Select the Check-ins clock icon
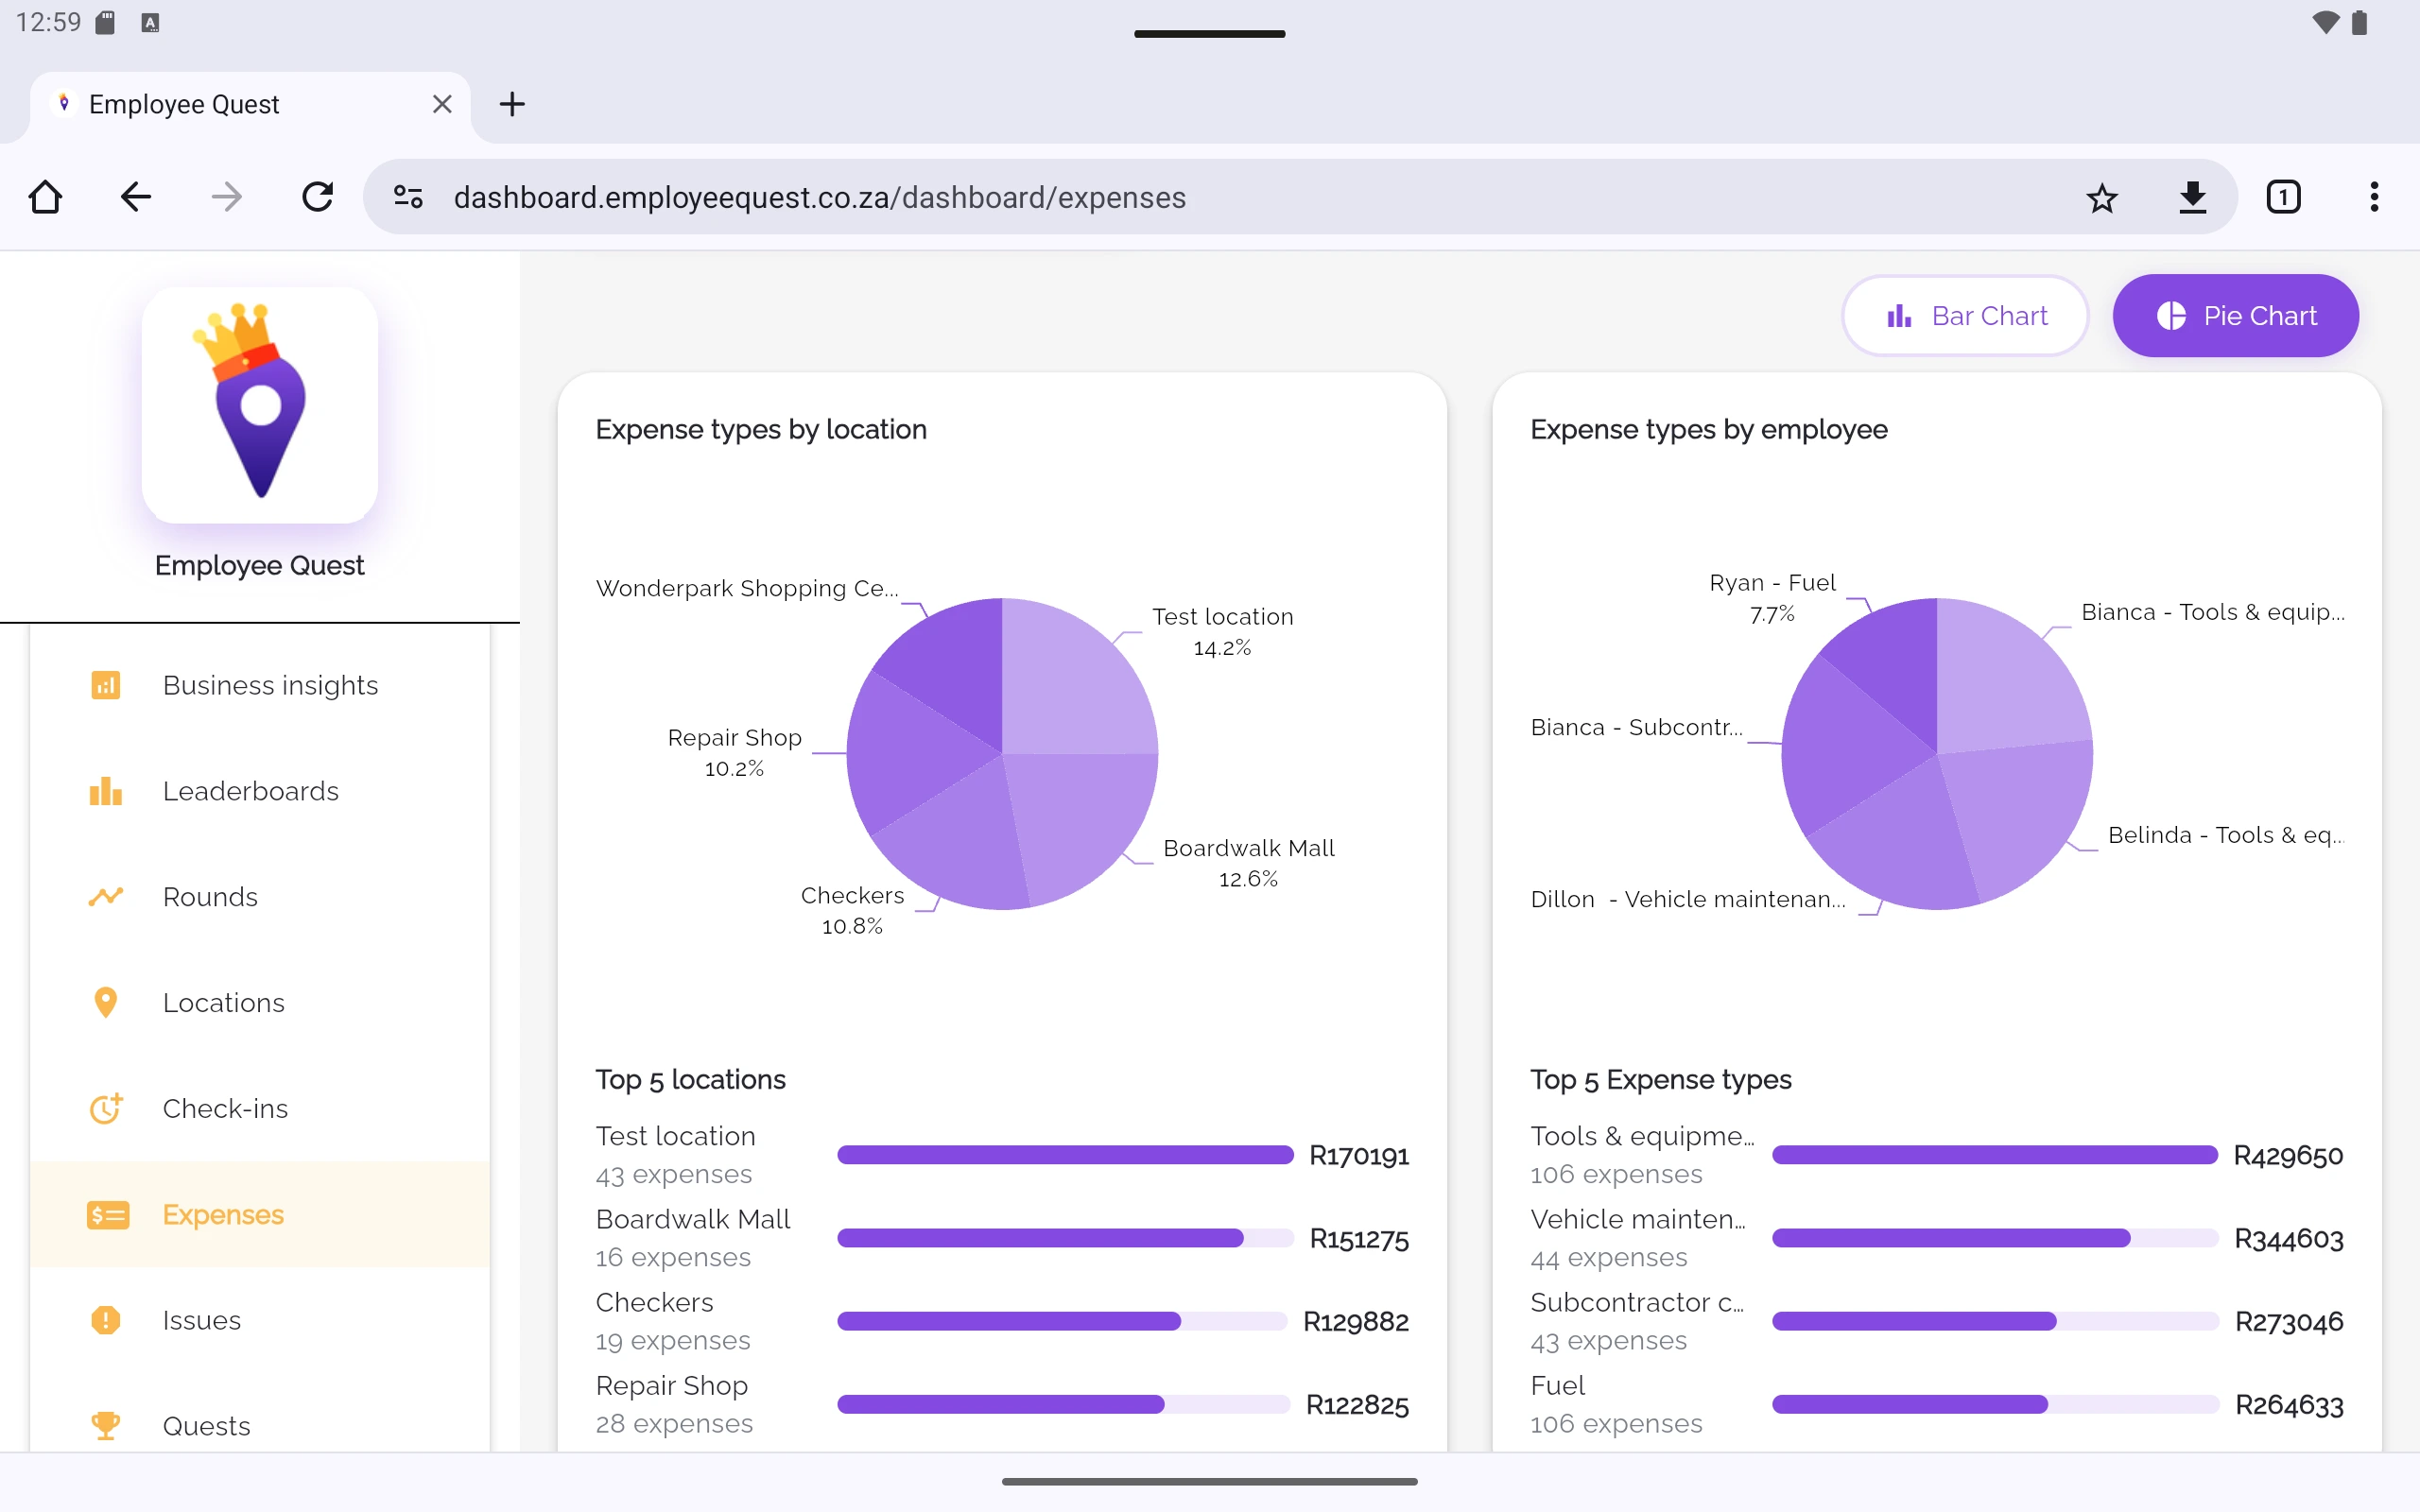Screen dimensions: 2420x1512 106,1108
